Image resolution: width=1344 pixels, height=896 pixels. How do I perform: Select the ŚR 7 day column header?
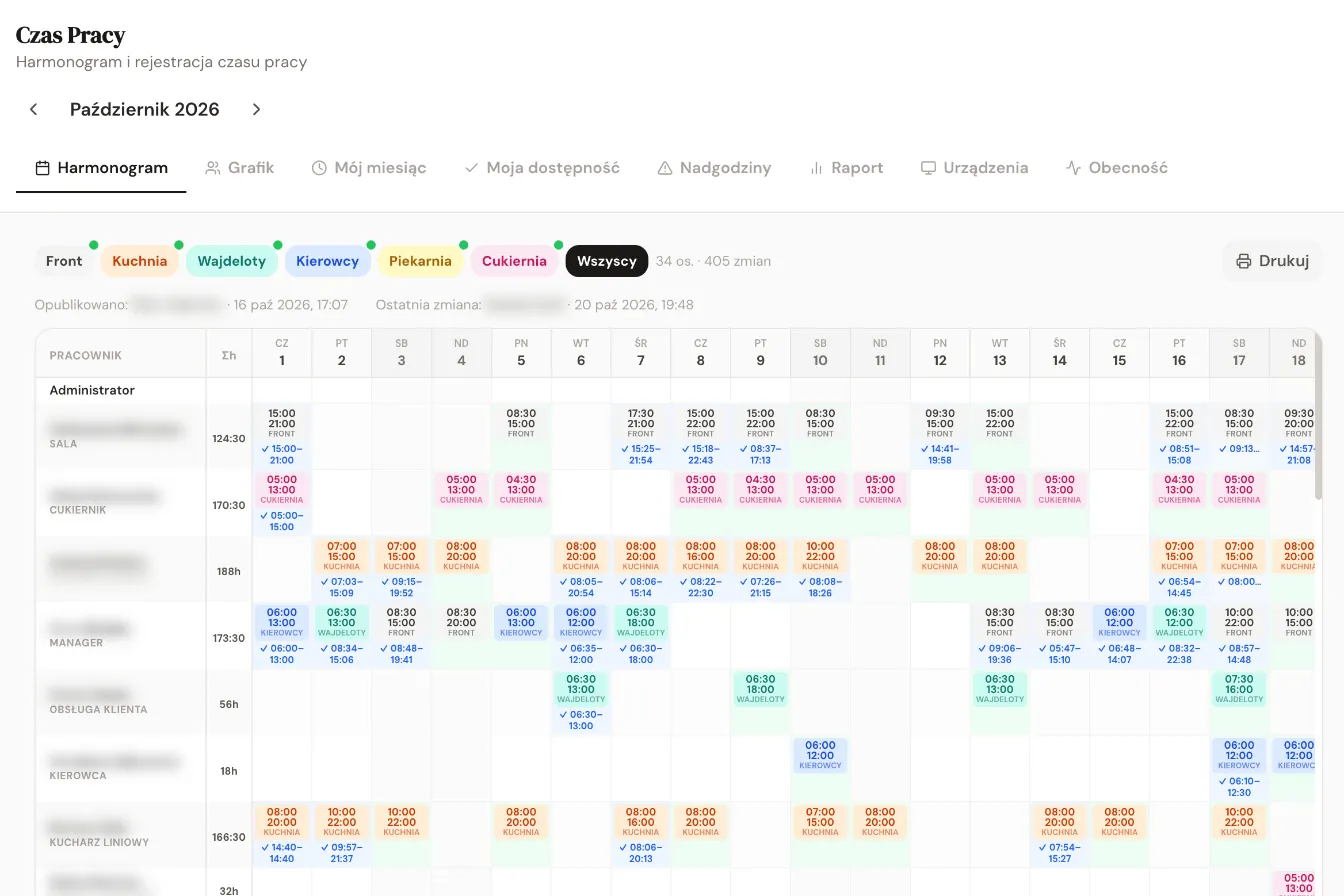[641, 352]
